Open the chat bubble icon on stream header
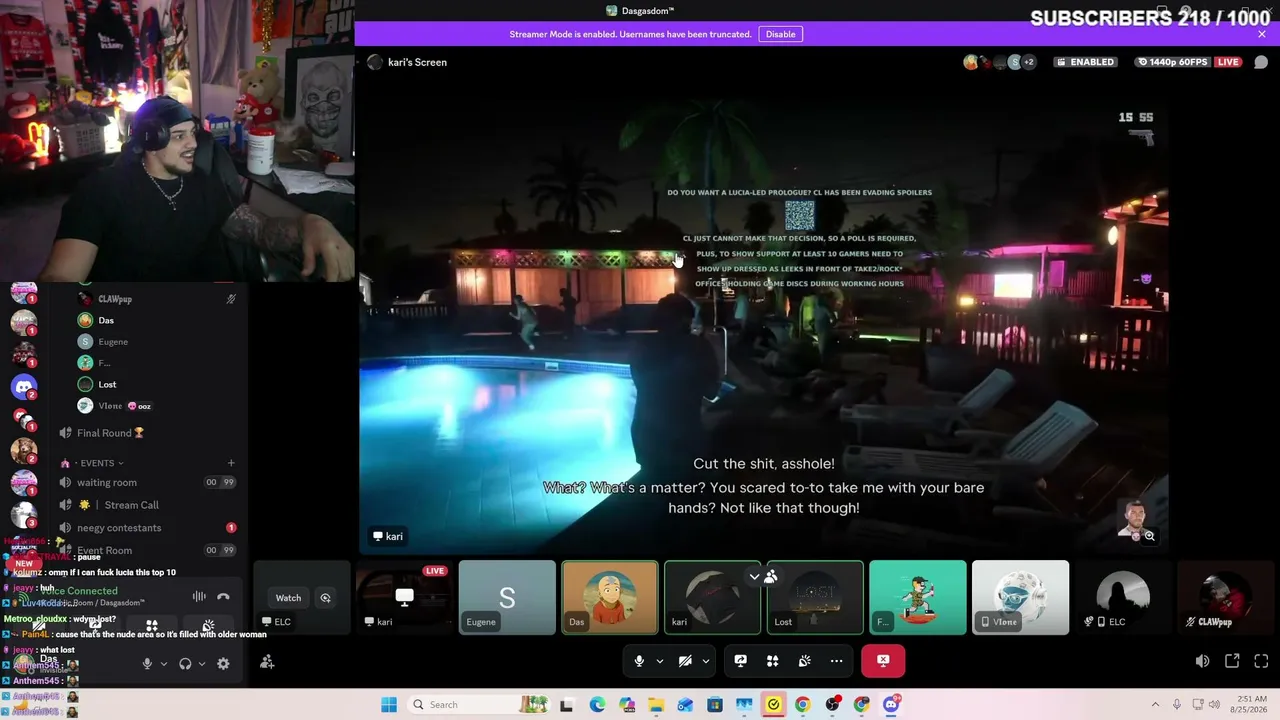Image resolution: width=1280 pixels, height=720 pixels. coord(1261,62)
